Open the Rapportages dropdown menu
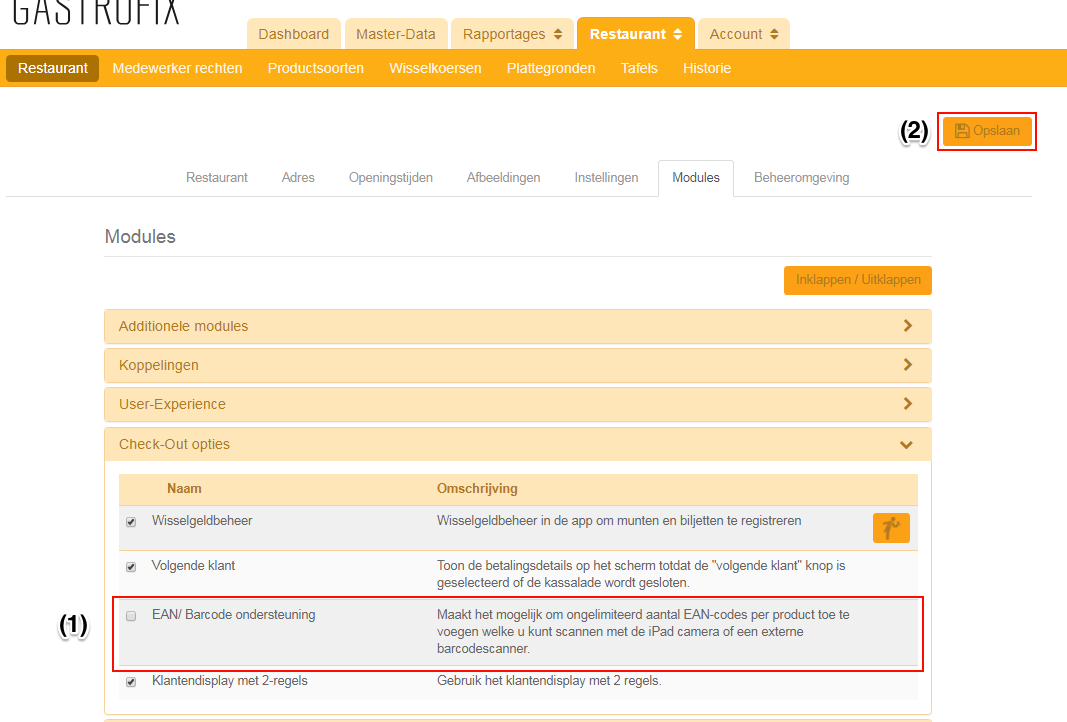The height and width of the screenshot is (722, 1067). [512, 34]
